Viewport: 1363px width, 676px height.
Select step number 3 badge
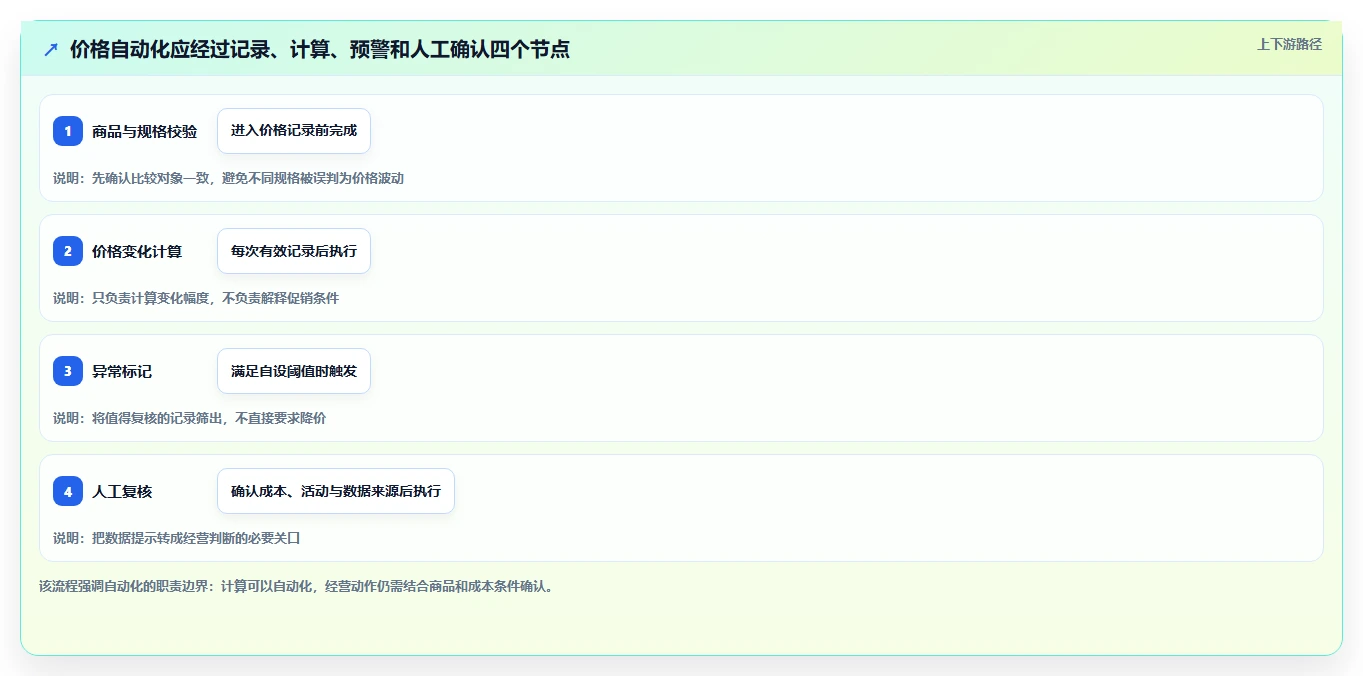click(x=68, y=371)
